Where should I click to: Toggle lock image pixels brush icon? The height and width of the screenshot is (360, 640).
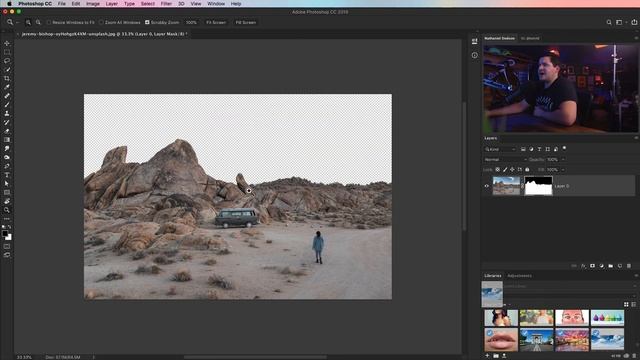[x=505, y=169]
